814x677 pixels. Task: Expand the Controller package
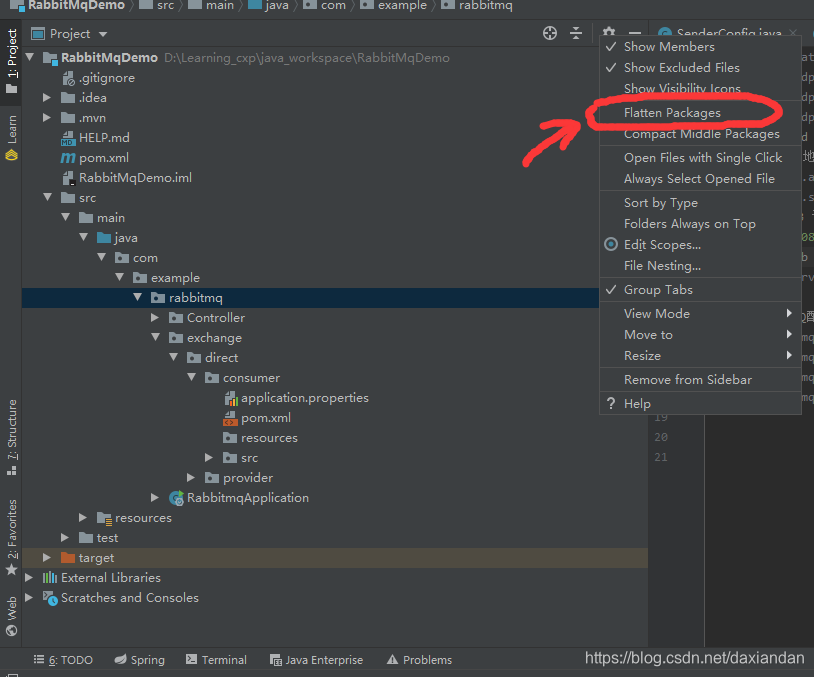click(155, 317)
